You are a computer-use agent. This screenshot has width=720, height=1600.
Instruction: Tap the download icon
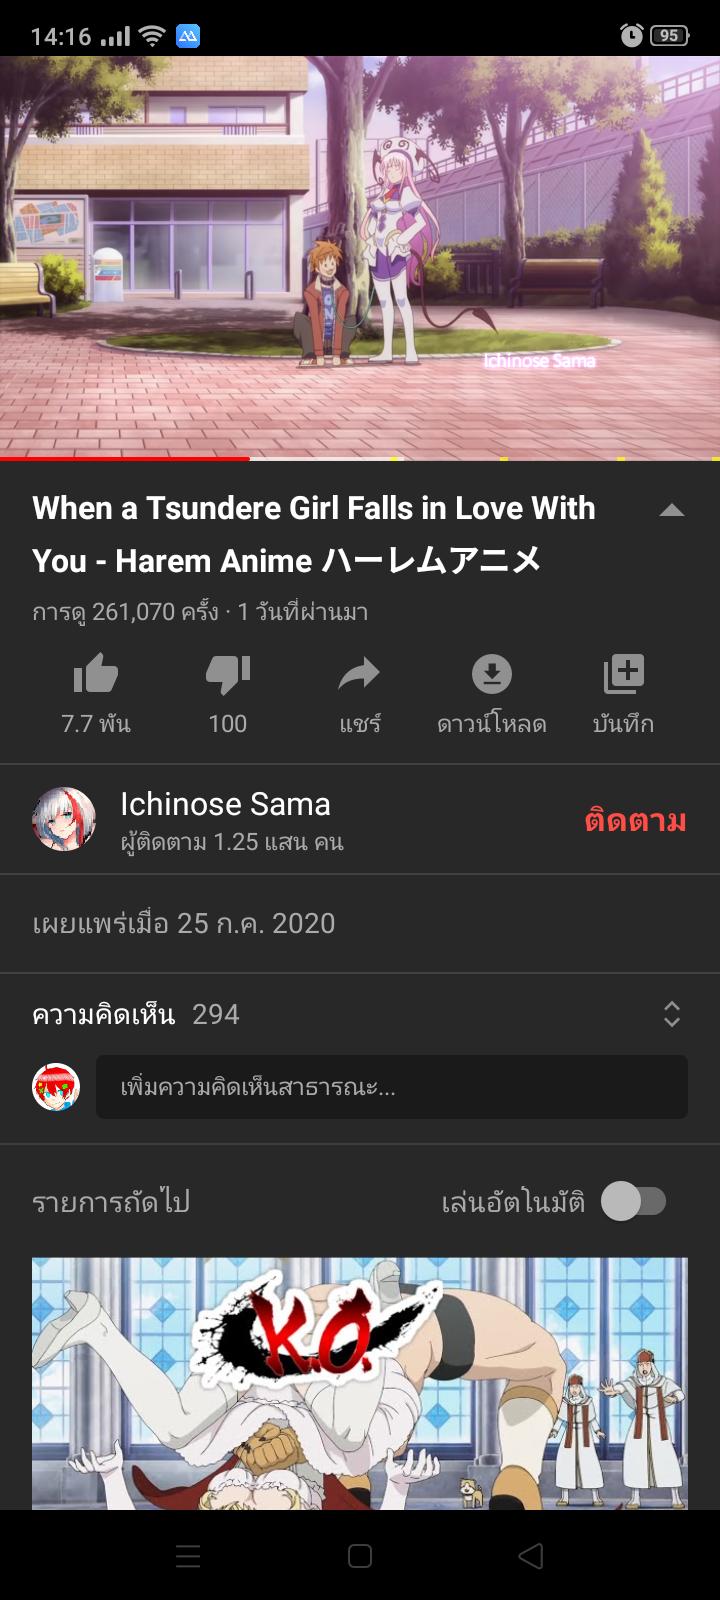click(x=491, y=674)
